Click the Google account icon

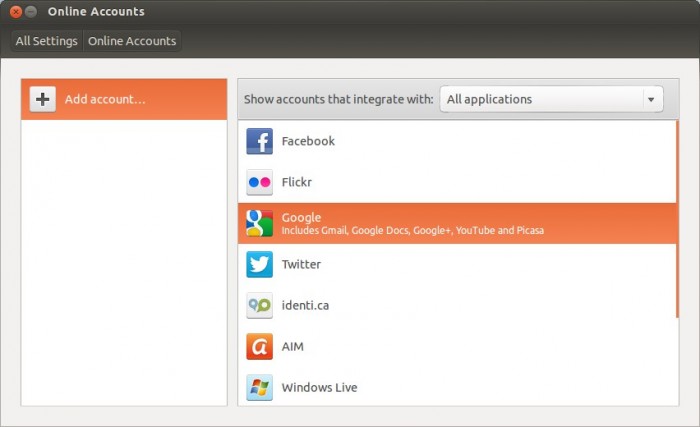(x=259, y=224)
